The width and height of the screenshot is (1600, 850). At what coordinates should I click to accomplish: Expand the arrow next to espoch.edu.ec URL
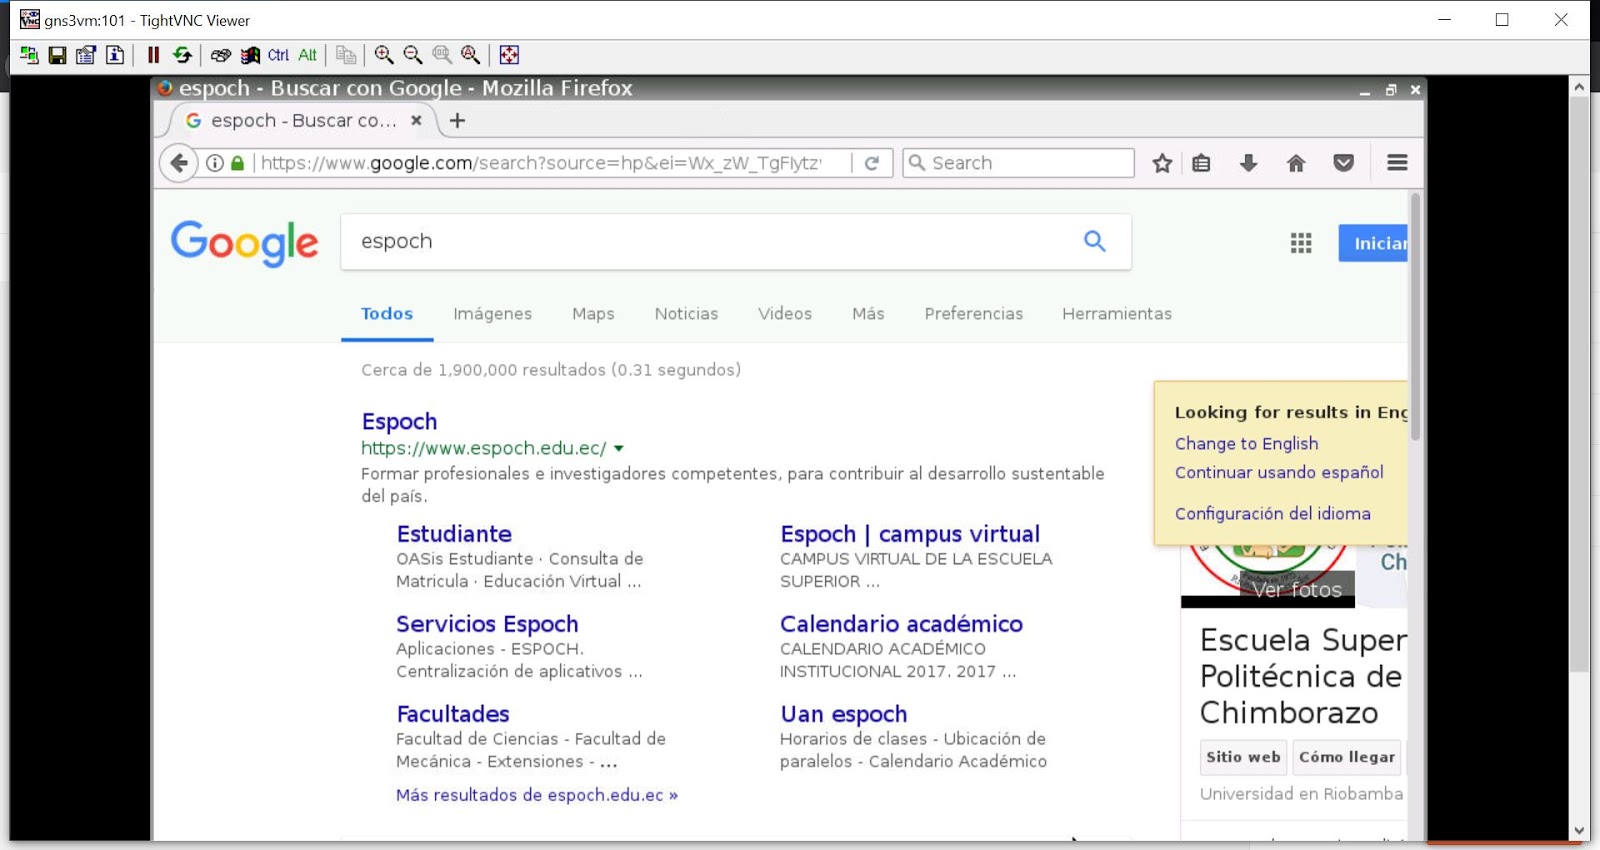(619, 449)
